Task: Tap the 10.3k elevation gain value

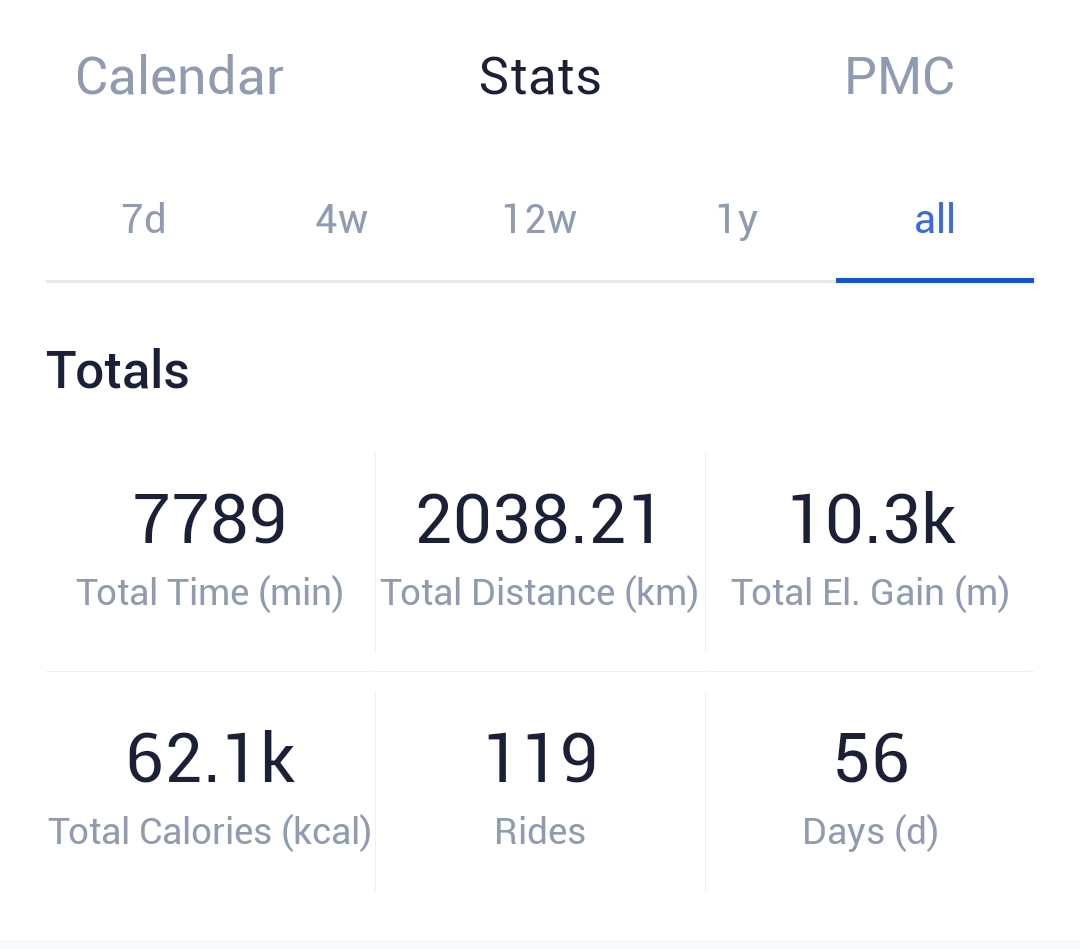Action: [871, 519]
